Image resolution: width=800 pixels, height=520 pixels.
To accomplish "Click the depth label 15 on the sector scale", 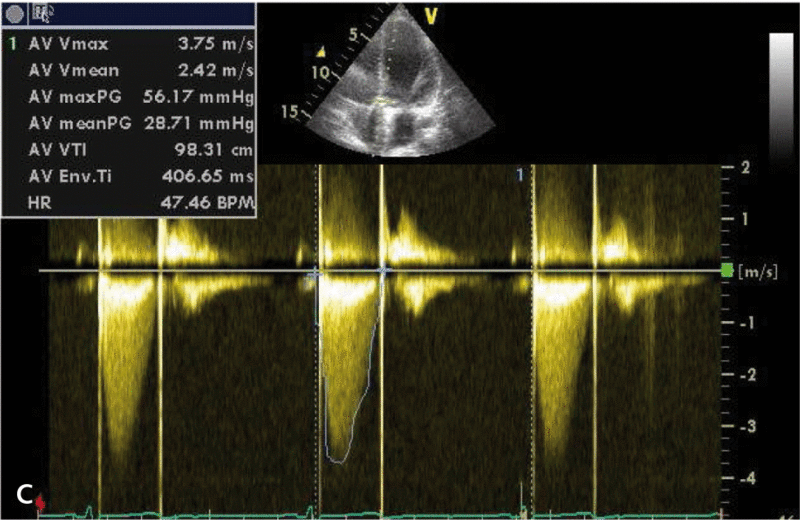I will [290, 111].
